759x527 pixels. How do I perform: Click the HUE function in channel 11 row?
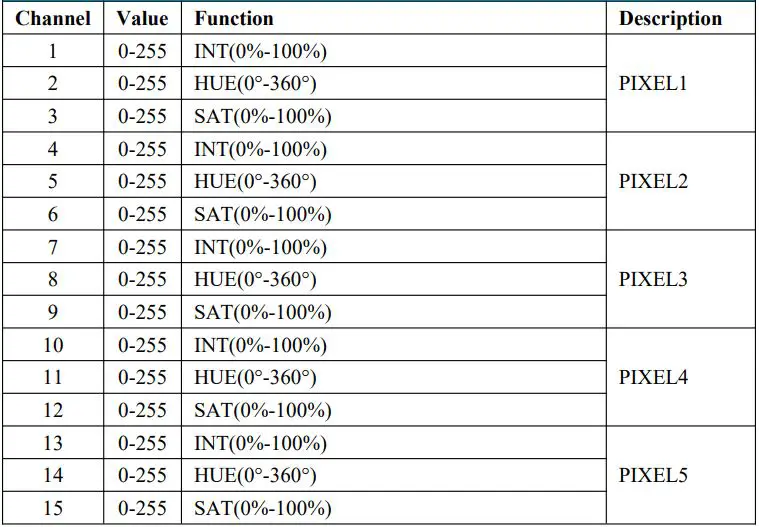[255, 378]
